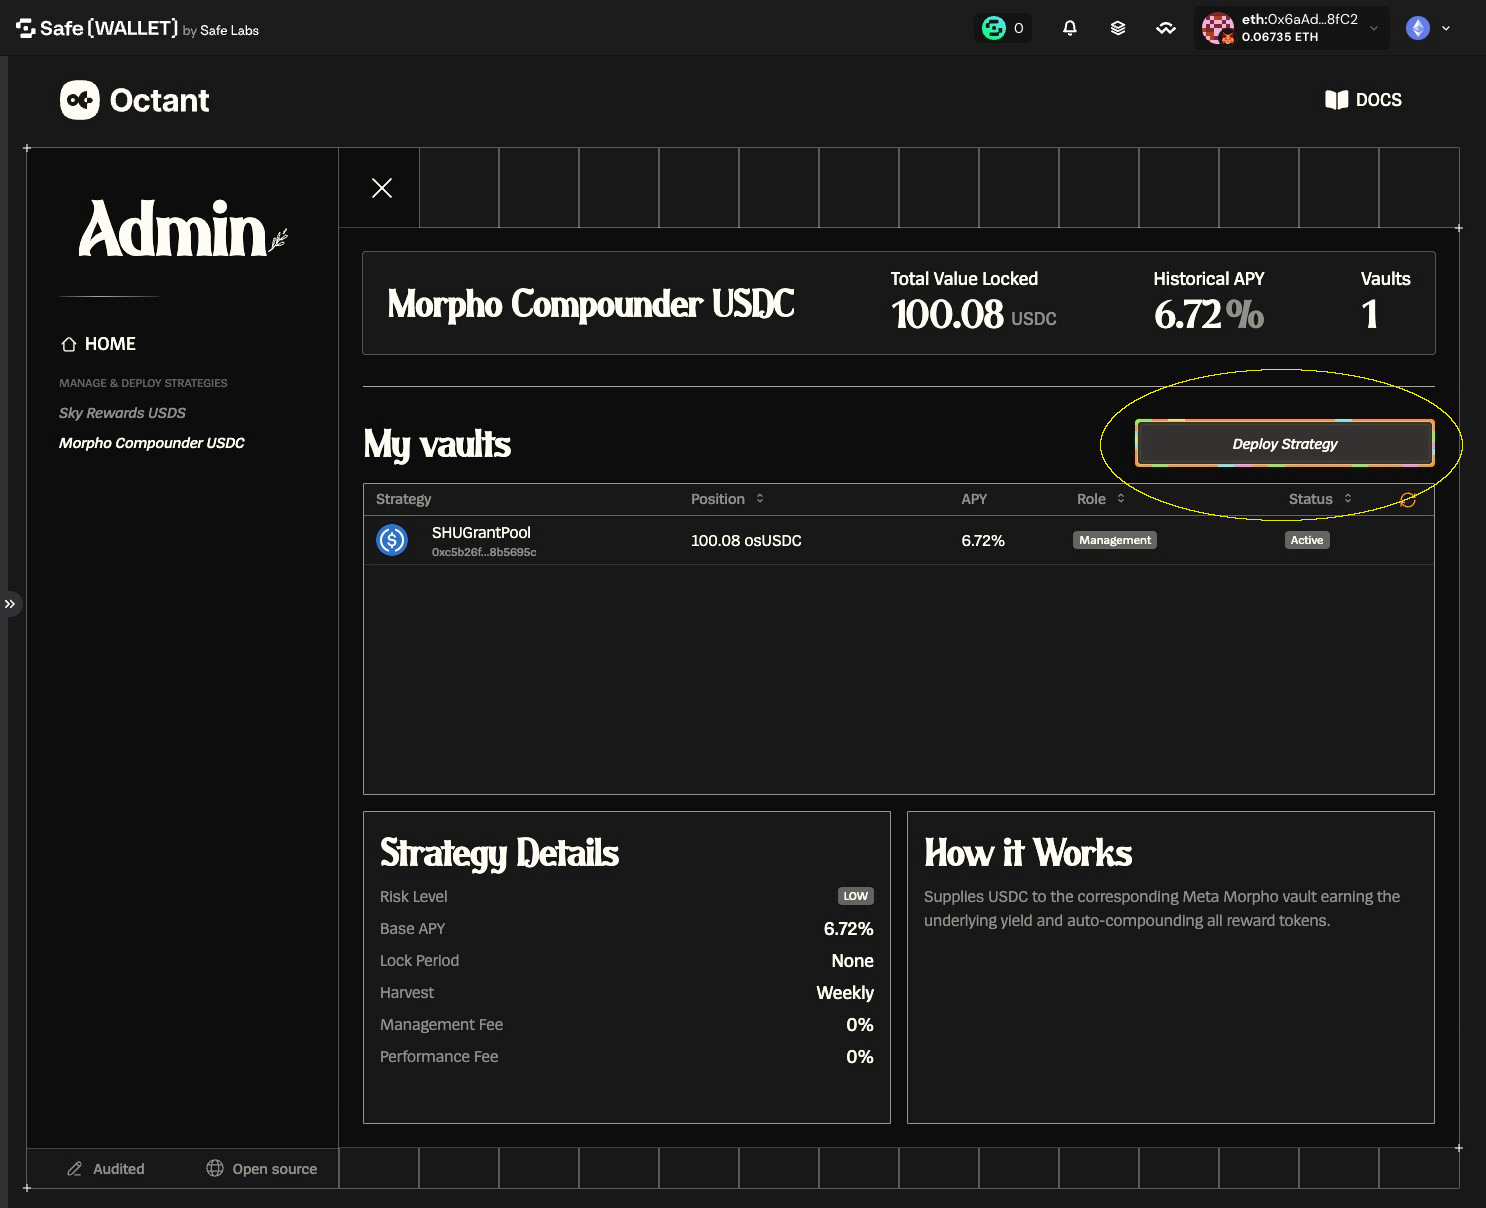Click the LOW risk level badge

pos(856,896)
